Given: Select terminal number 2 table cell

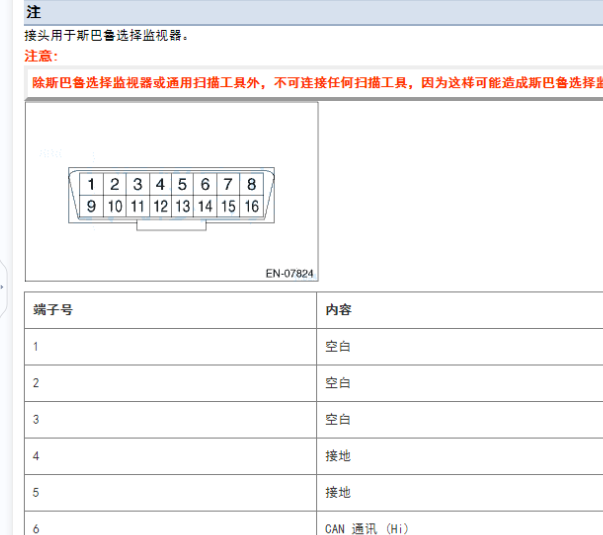Looking at the screenshot, I should pos(170,383).
